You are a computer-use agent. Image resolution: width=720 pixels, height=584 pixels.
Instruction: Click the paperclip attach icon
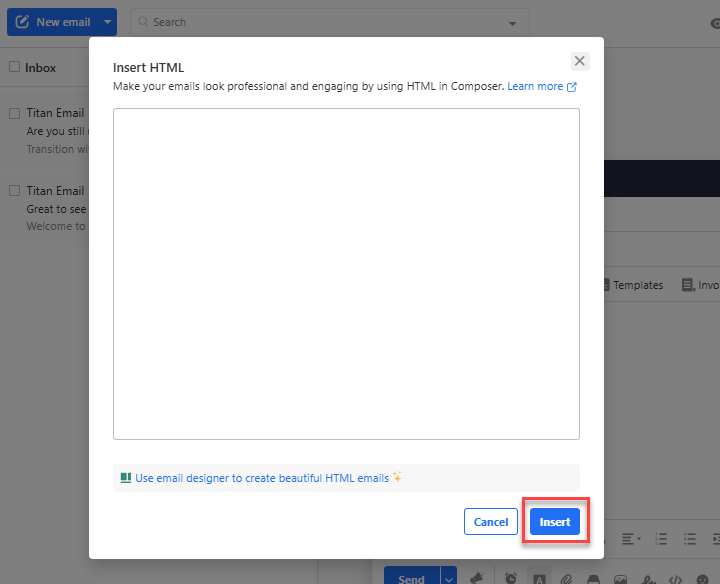pos(566,579)
